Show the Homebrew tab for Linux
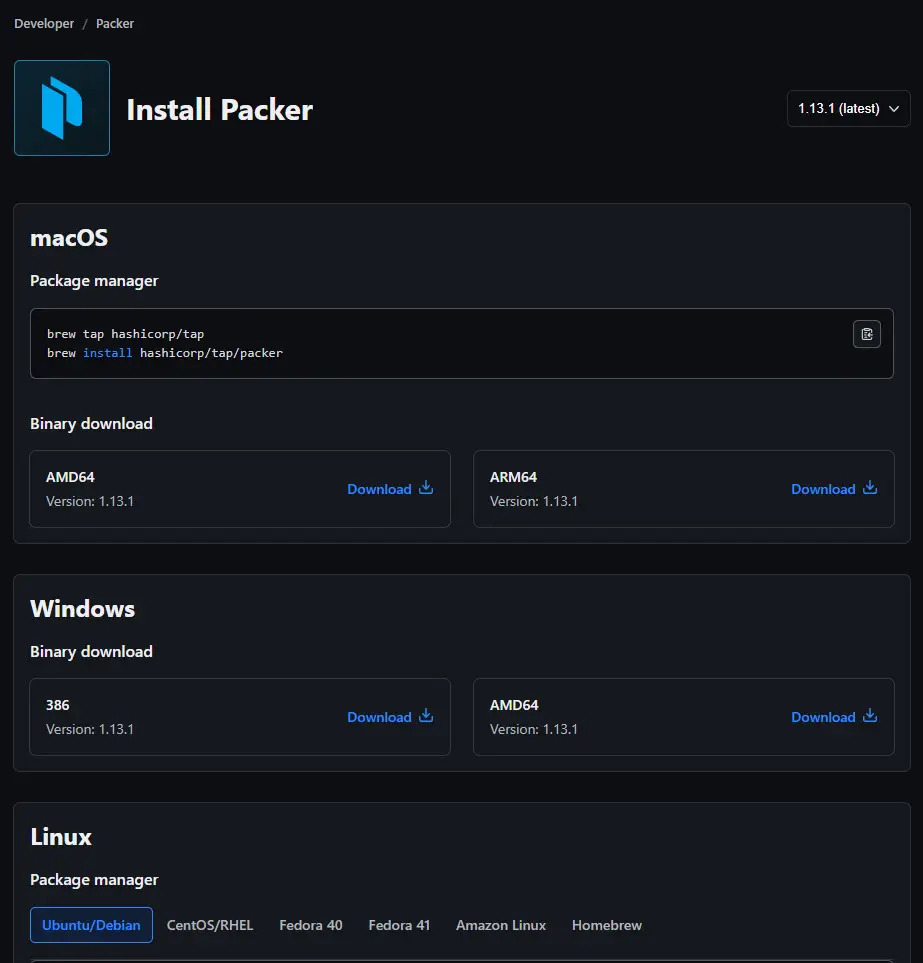 pos(607,925)
